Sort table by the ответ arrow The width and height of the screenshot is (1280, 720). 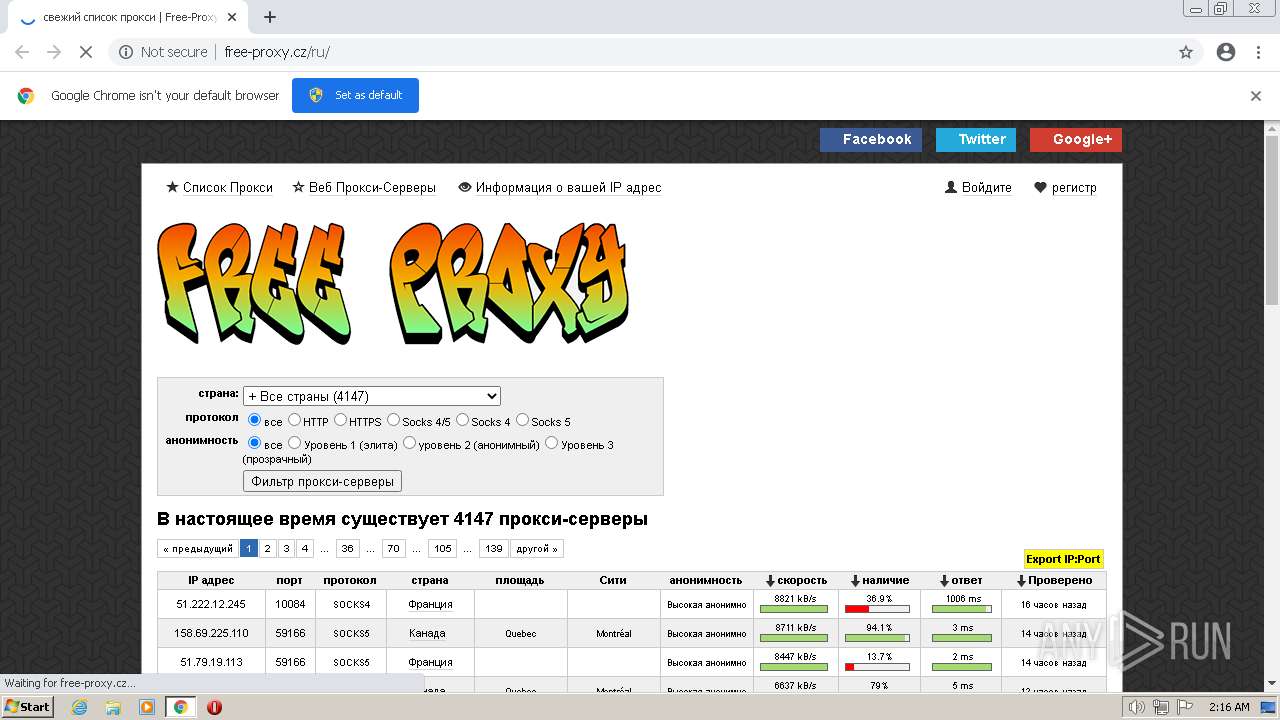pyautogui.click(x=944, y=581)
